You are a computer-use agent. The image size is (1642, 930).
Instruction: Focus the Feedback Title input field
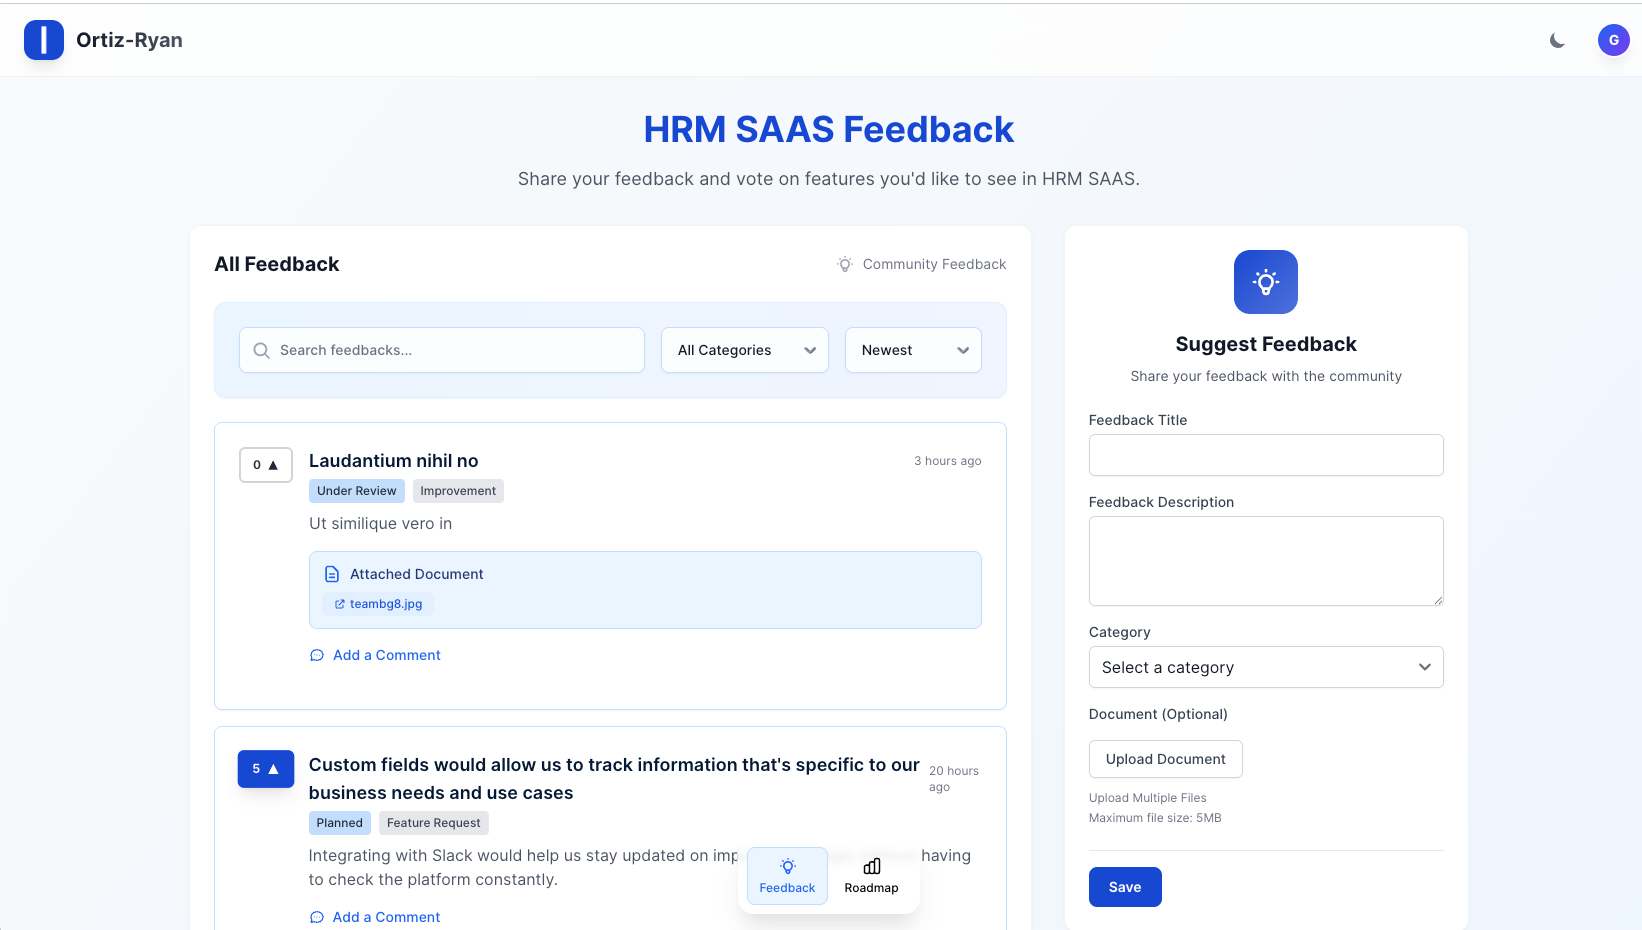[1265, 455]
